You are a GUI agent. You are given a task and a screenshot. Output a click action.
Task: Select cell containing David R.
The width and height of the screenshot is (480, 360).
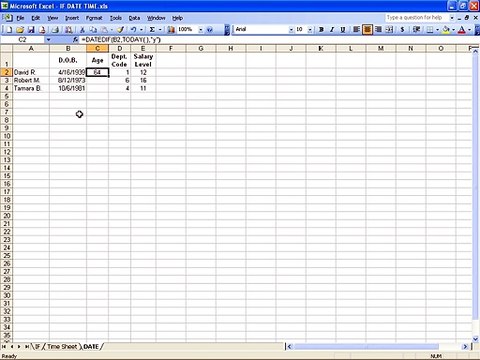coord(31,72)
